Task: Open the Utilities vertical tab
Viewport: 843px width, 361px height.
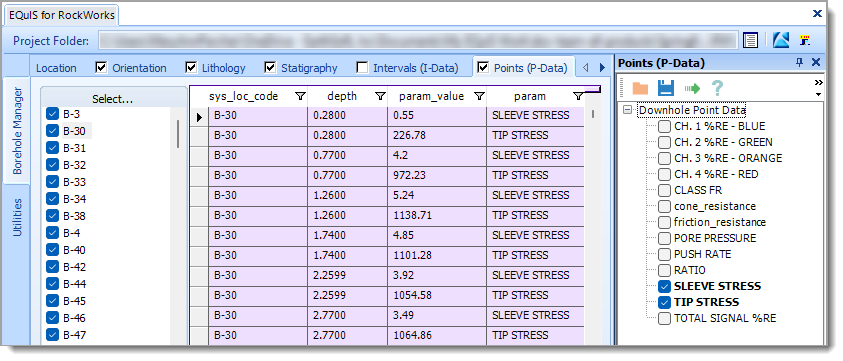Action: coord(17,217)
